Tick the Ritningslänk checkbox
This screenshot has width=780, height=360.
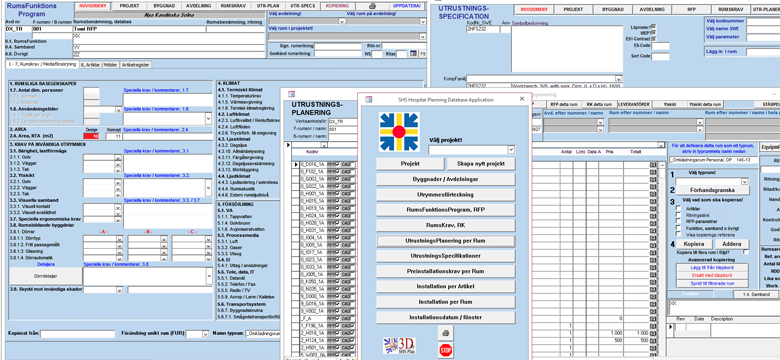[x=678, y=215]
